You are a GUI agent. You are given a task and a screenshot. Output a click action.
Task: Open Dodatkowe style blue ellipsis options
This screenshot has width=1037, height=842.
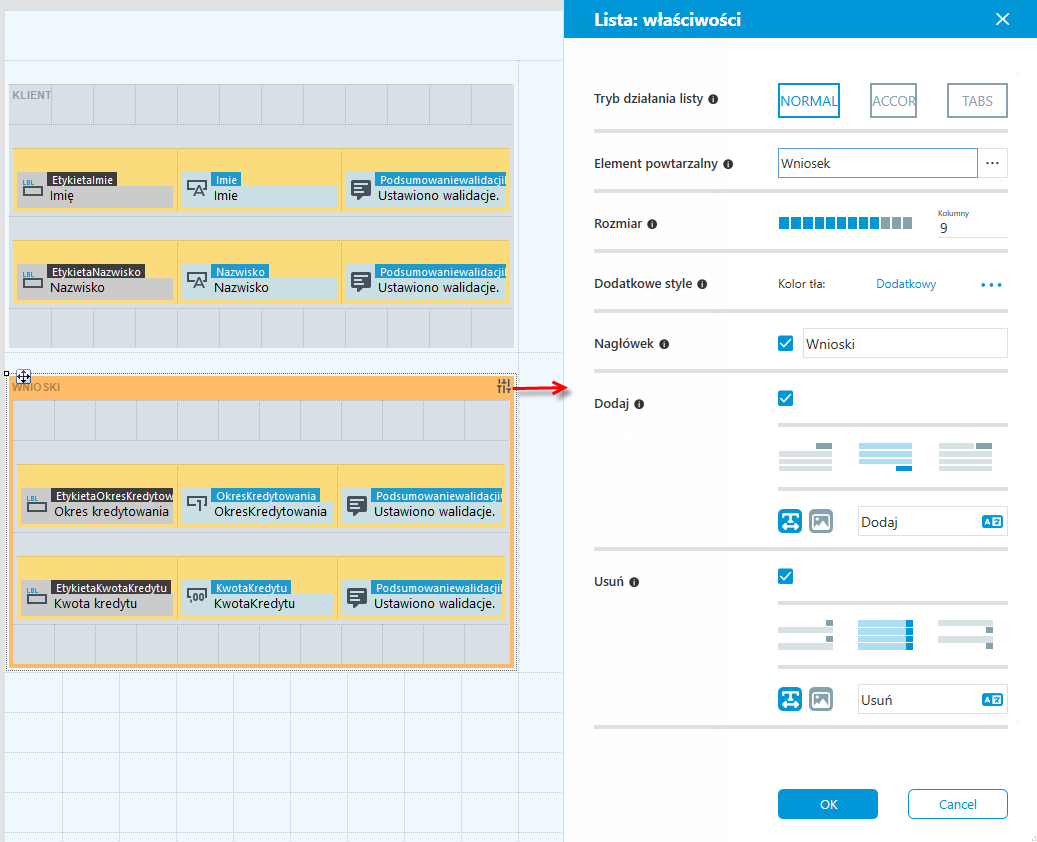(x=991, y=284)
